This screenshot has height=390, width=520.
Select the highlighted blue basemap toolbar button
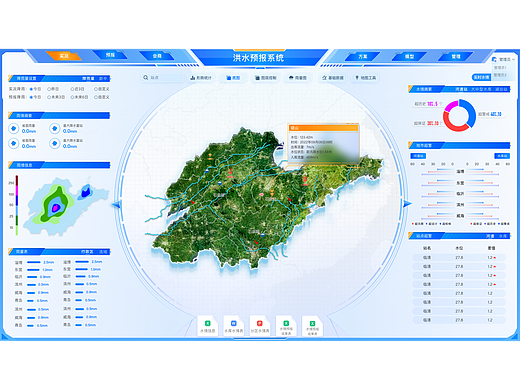coord(233,78)
